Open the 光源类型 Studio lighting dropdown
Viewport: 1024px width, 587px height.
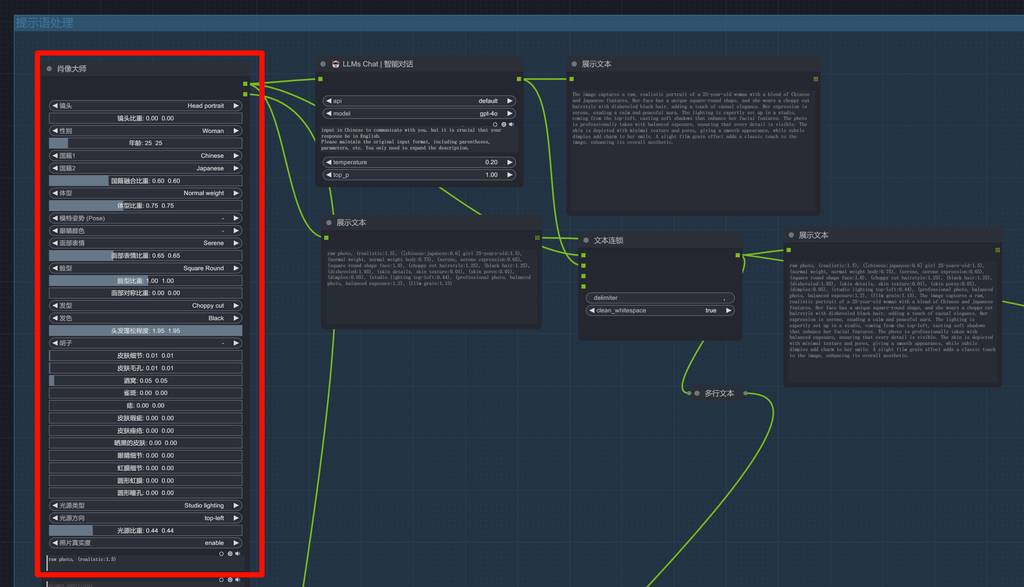[x=146, y=506]
